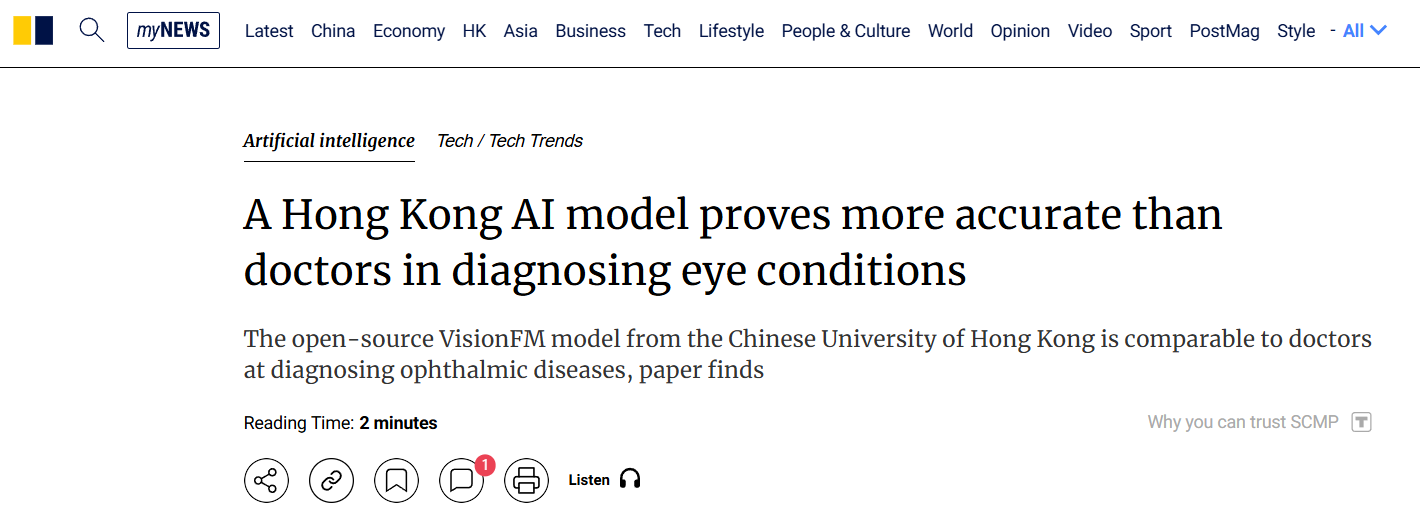
Task: Open comments bubble with 1 badge
Action: [x=462, y=481]
